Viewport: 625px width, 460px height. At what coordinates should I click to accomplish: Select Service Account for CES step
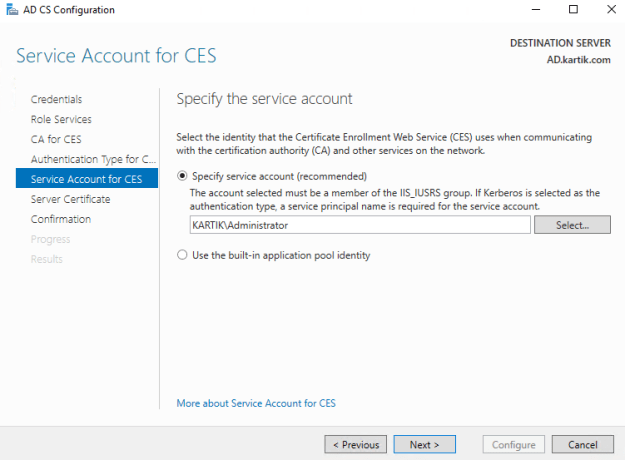click(87, 178)
